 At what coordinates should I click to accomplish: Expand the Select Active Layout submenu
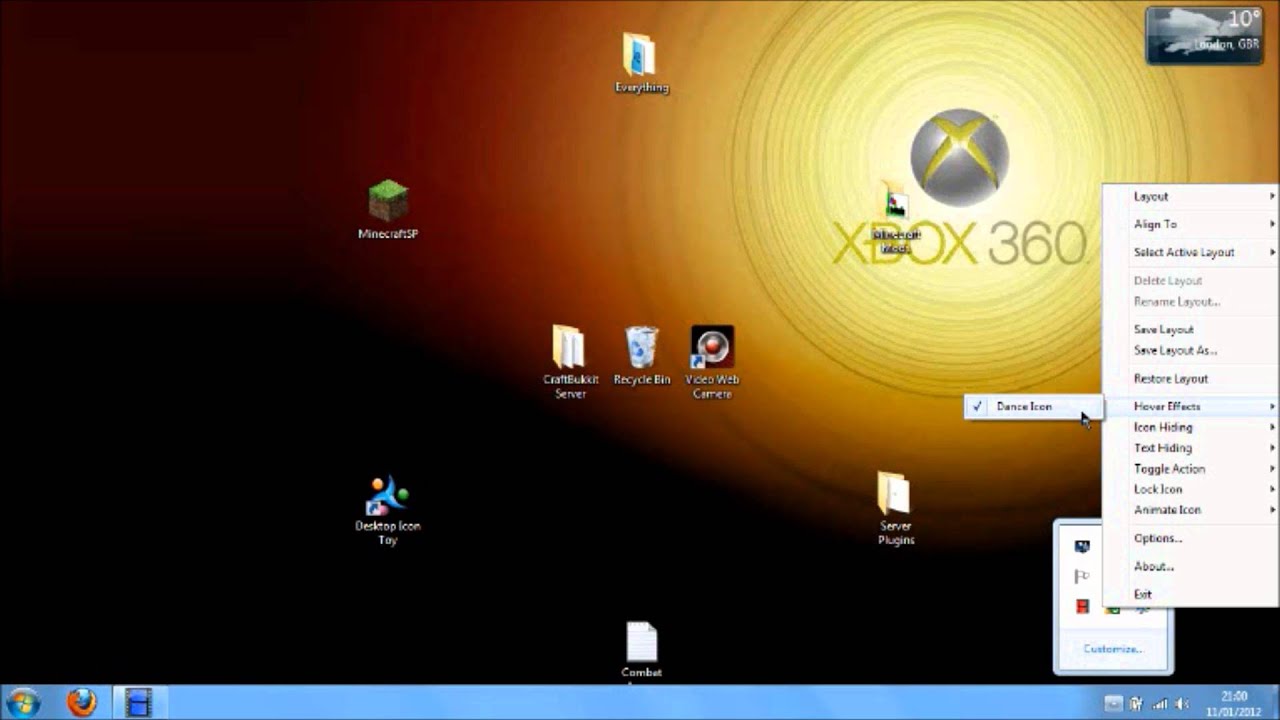click(x=1191, y=252)
